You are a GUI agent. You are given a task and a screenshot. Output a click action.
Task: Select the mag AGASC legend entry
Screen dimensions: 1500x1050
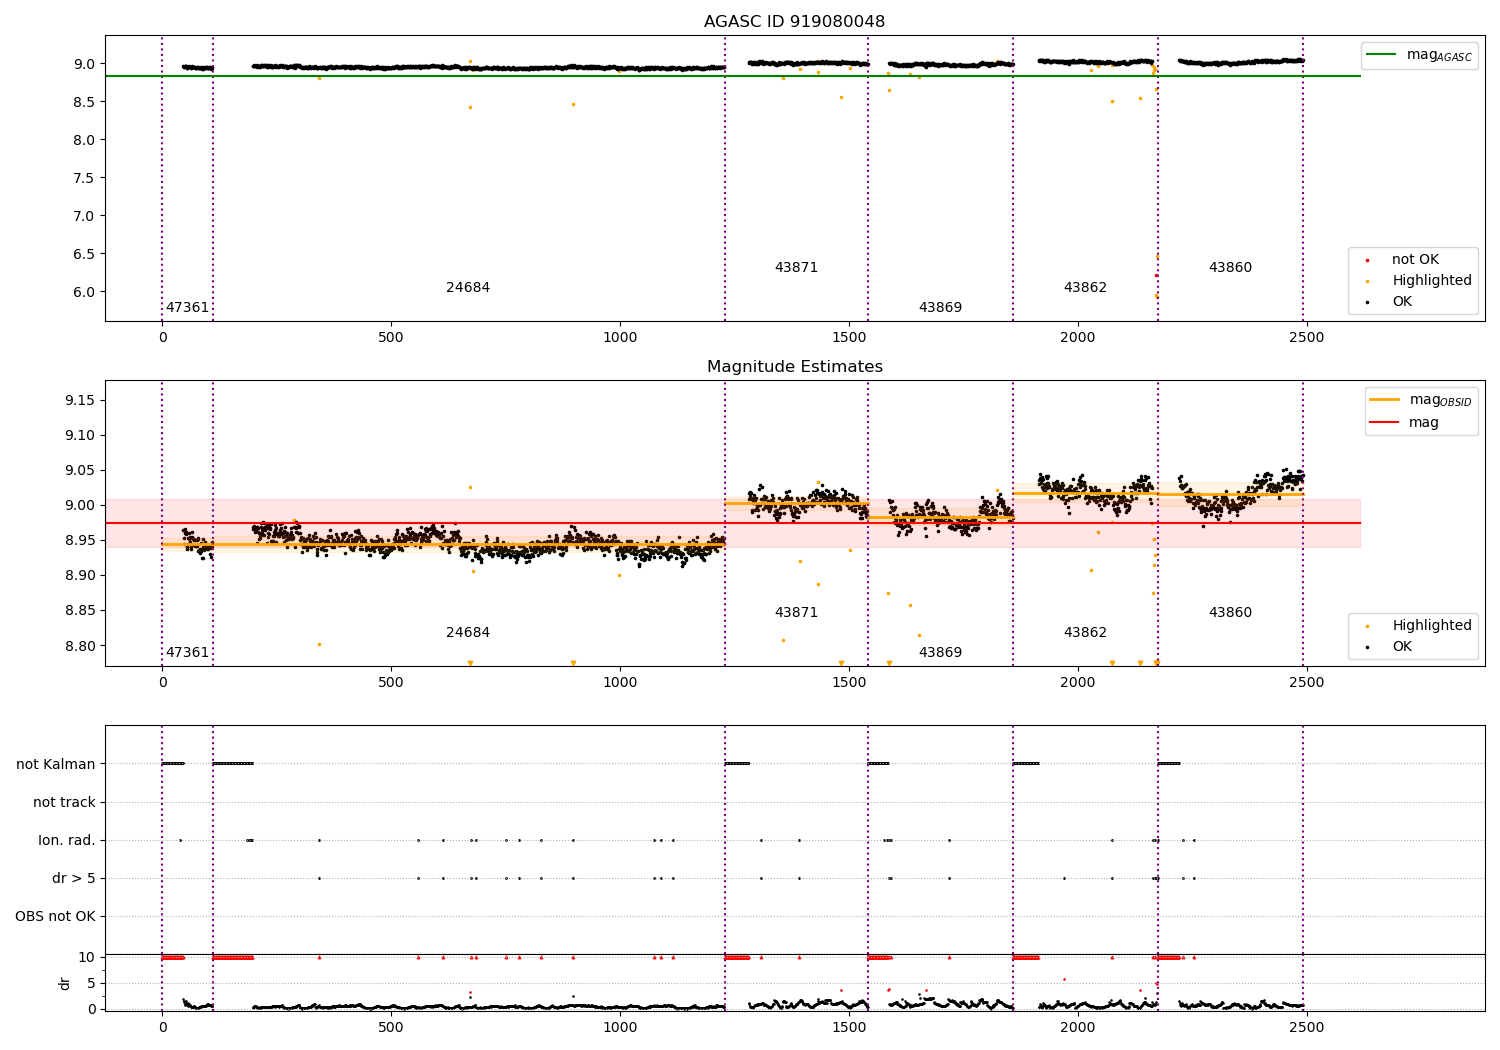pyautogui.click(x=1419, y=55)
